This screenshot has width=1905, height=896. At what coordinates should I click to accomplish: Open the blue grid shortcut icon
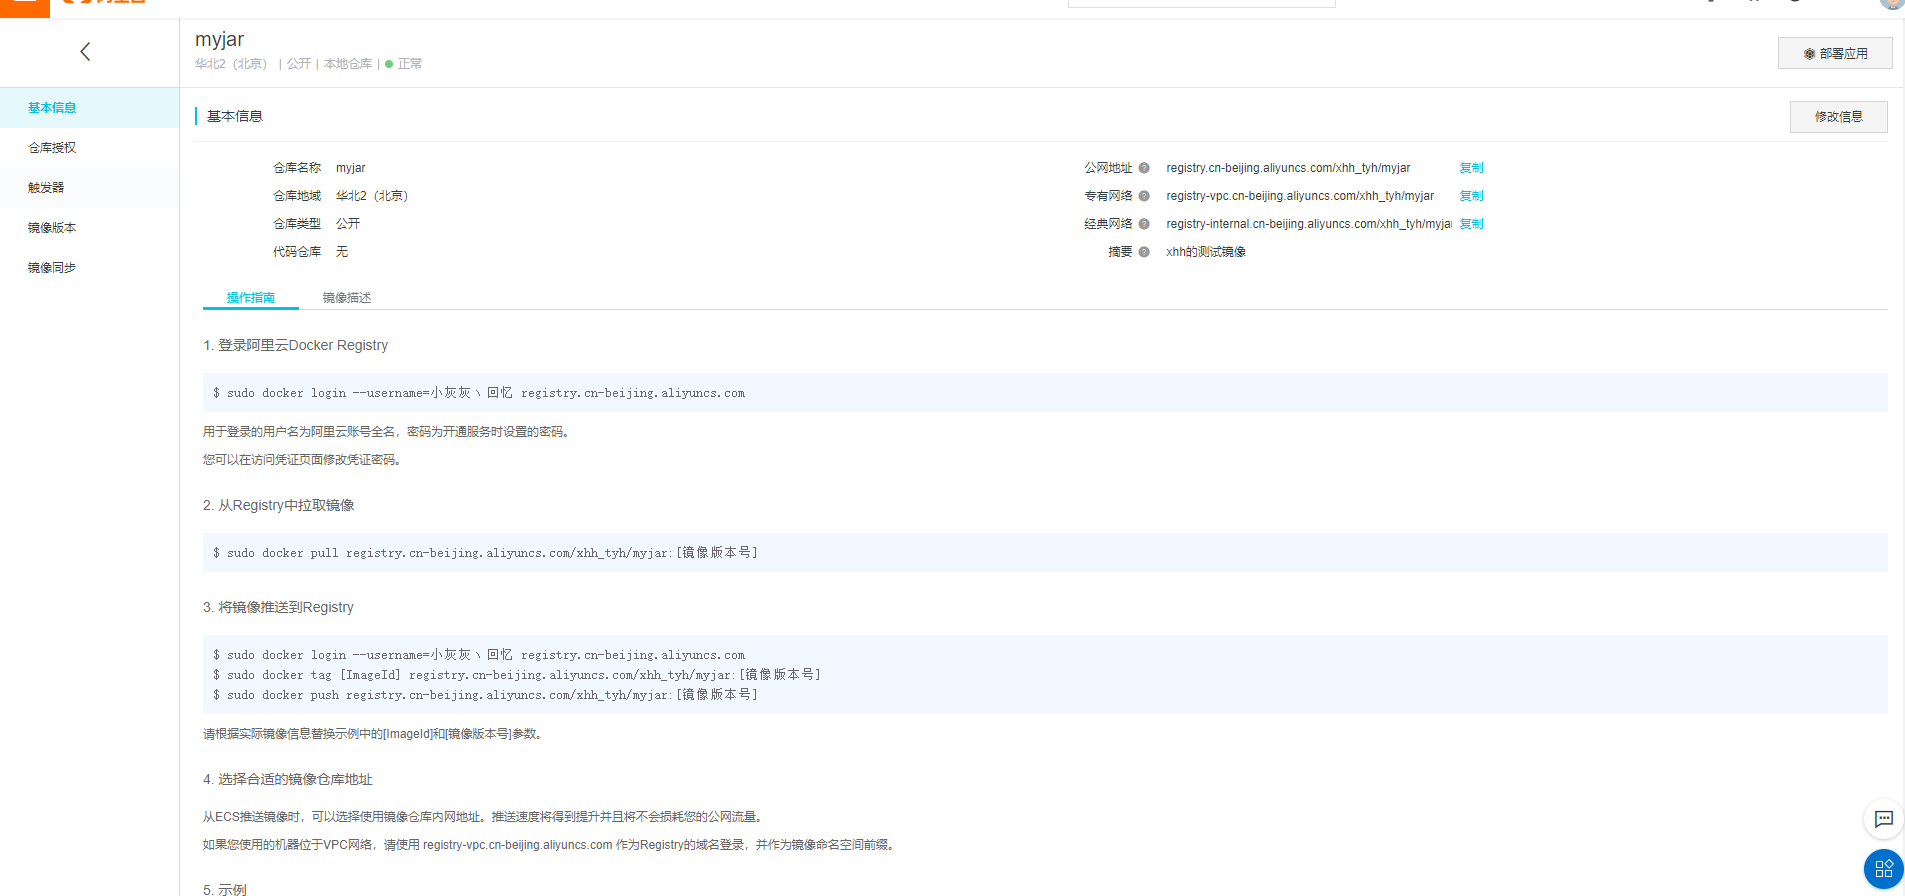[1884, 868]
